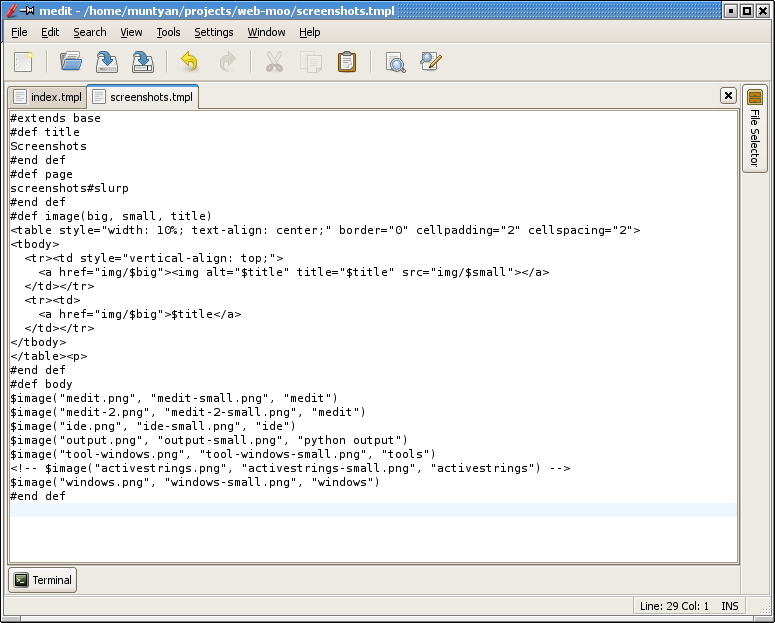The width and height of the screenshot is (775, 623).
Task: Close the current document tab
Action: pyautogui.click(x=728, y=96)
